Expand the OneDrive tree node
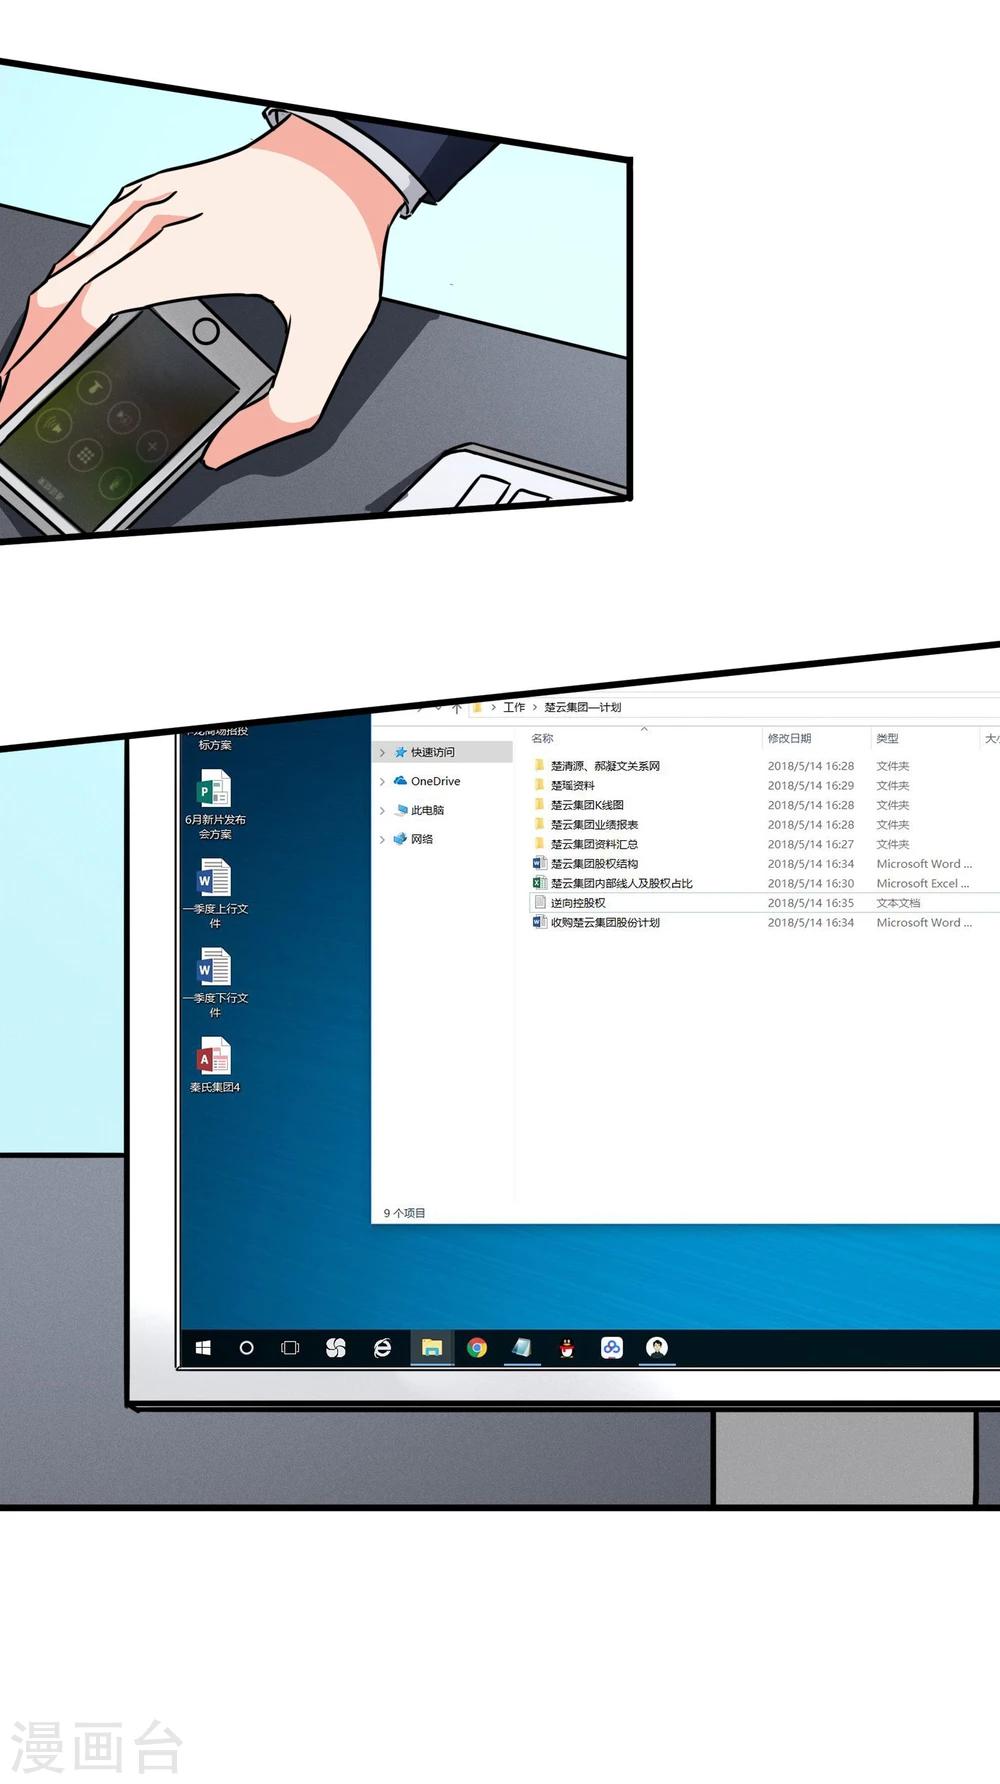Screen dimensions: 1000x1784 382,782
